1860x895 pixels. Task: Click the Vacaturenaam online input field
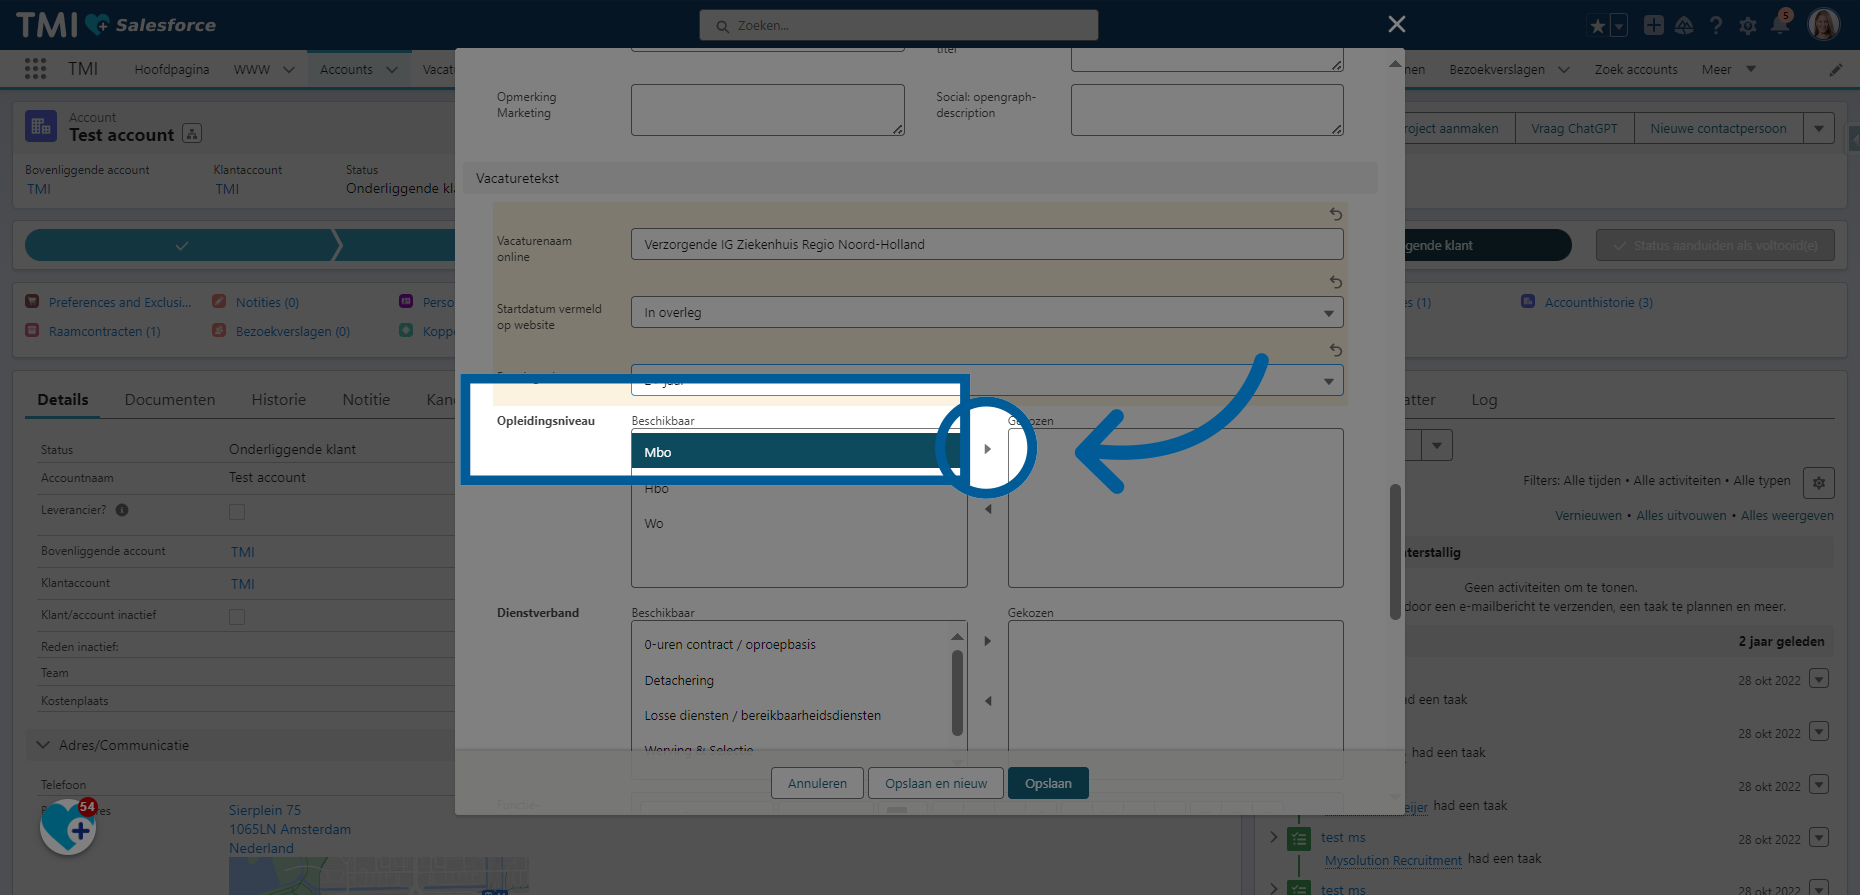point(987,244)
